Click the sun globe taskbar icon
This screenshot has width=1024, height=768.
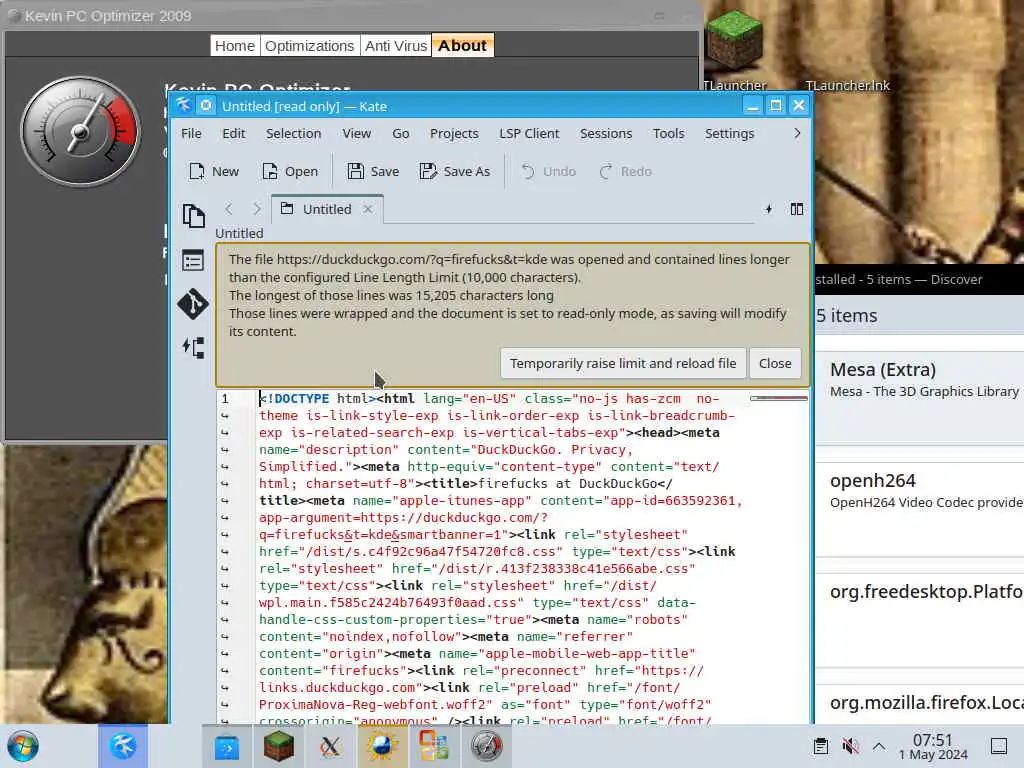click(x=382, y=746)
